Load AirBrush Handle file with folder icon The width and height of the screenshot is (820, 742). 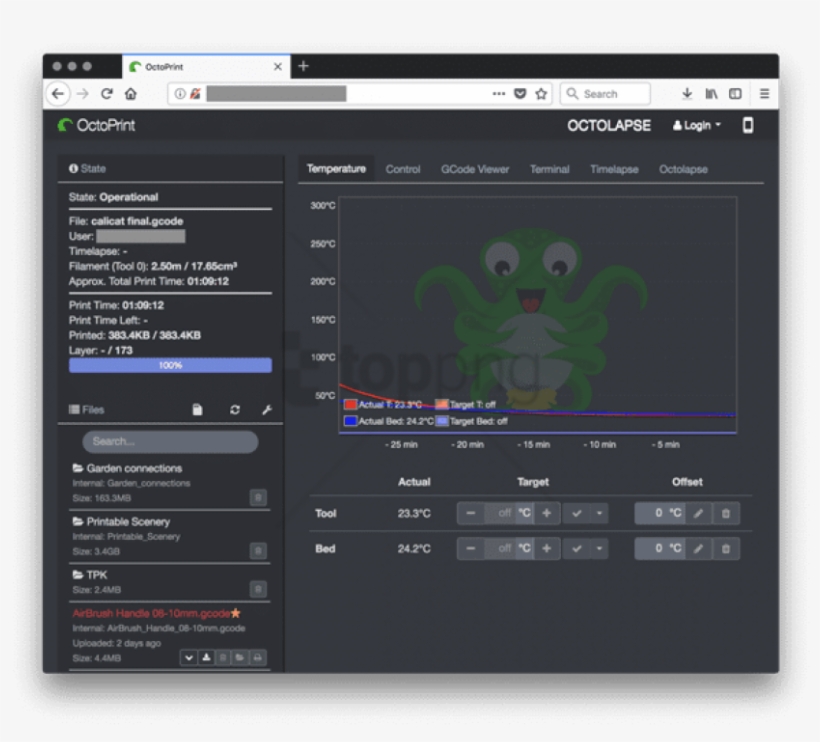click(x=240, y=657)
